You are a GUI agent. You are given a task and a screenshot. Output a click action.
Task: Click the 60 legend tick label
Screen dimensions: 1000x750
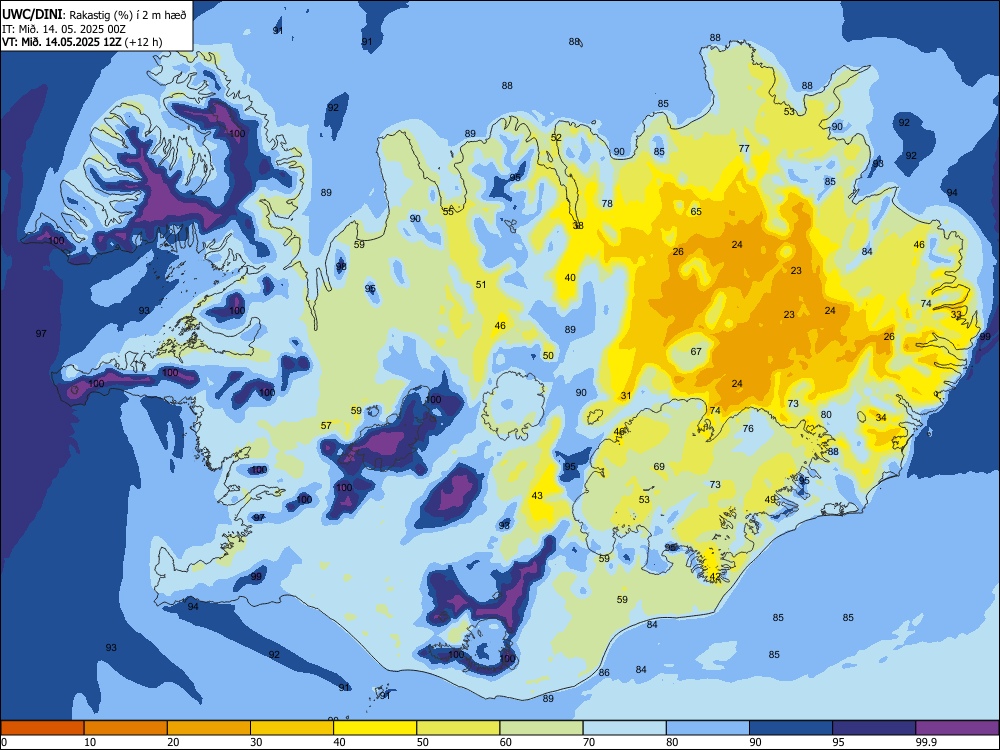tap(506, 742)
